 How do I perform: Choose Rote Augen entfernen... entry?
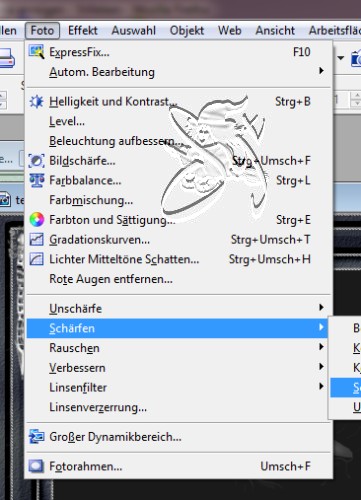pos(180,279)
